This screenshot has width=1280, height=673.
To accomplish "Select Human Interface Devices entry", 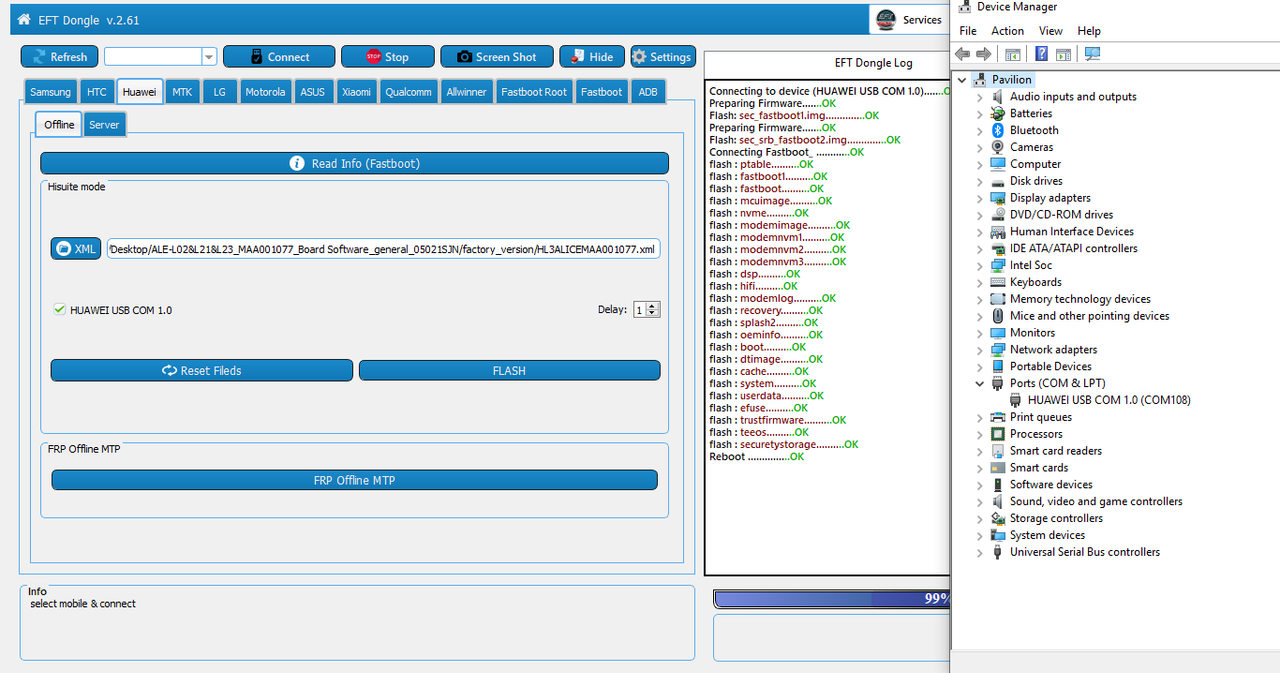I will (1072, 232).
